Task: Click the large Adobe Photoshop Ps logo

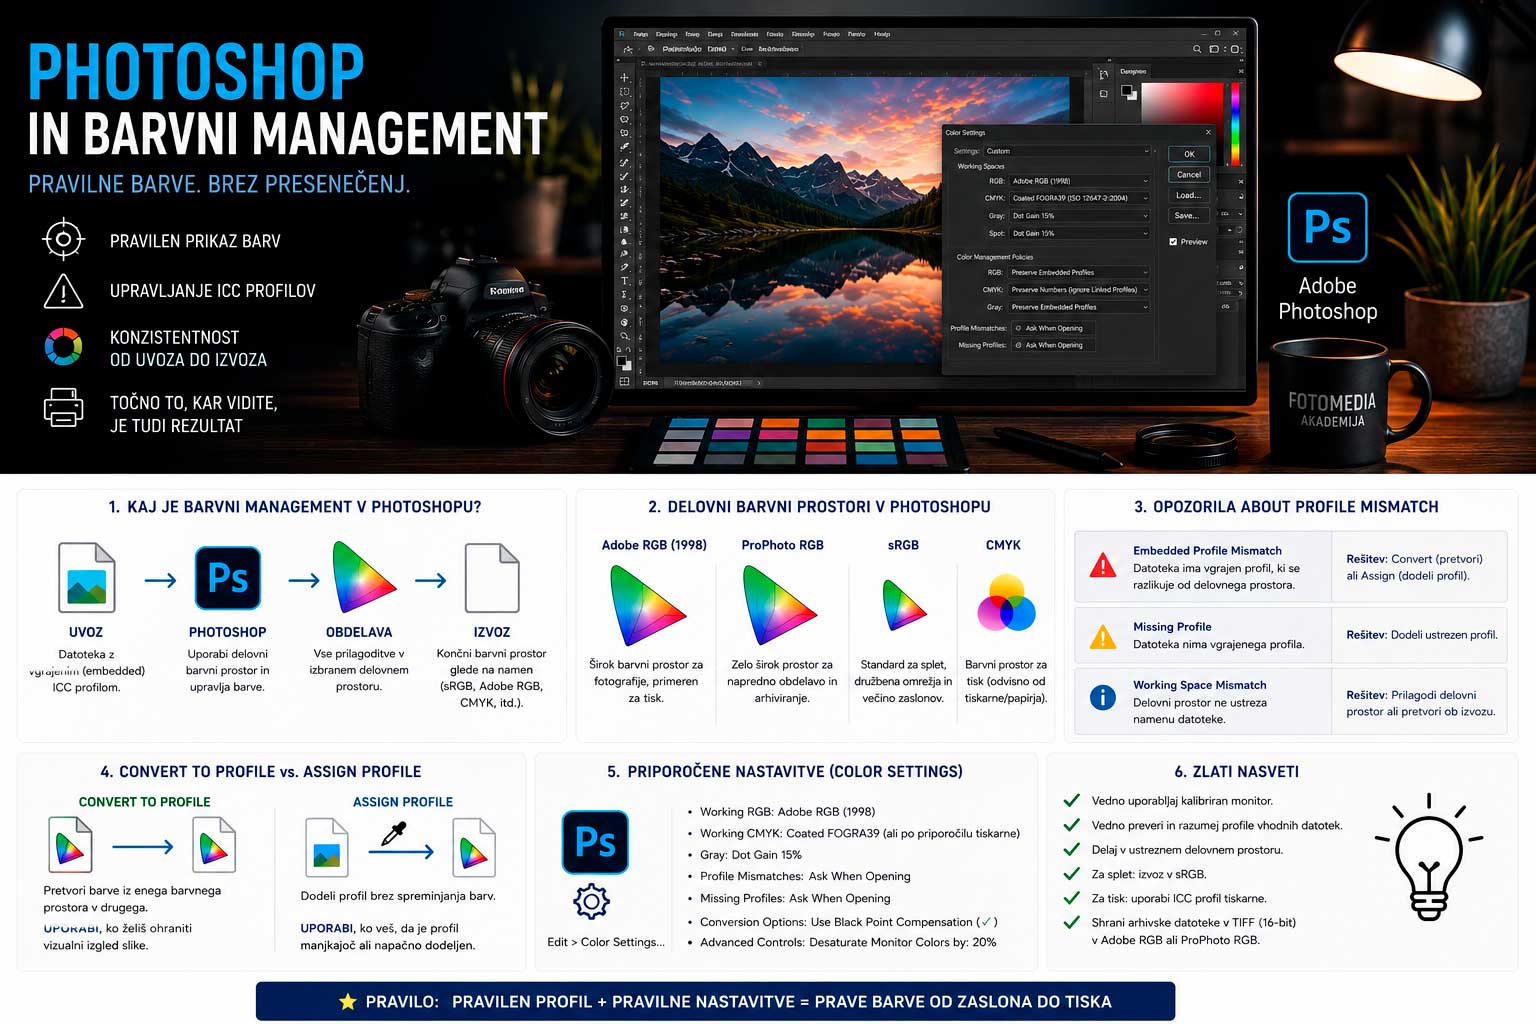Action: tap(1327, 228)
